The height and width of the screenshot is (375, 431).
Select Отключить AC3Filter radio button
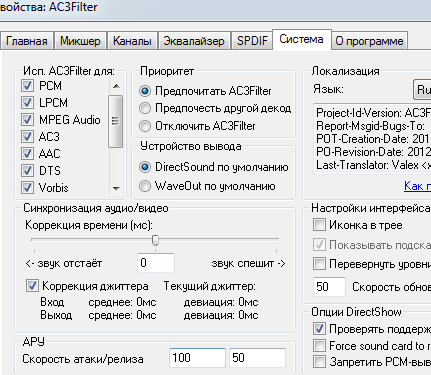point(145,126)
